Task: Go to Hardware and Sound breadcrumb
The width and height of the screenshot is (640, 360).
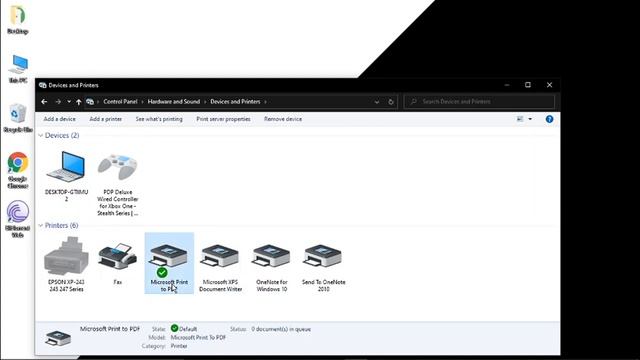Action: tap(174, 102)
